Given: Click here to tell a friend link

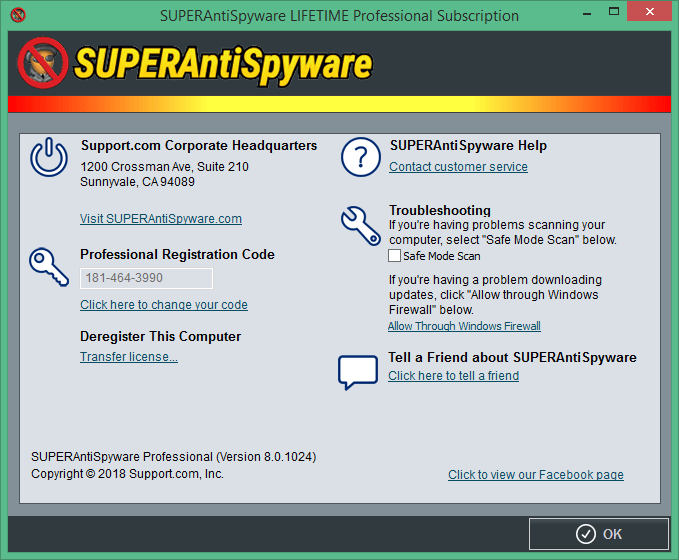Looking at the screenshot, I should pyautogui.click(x=453, y=376).
